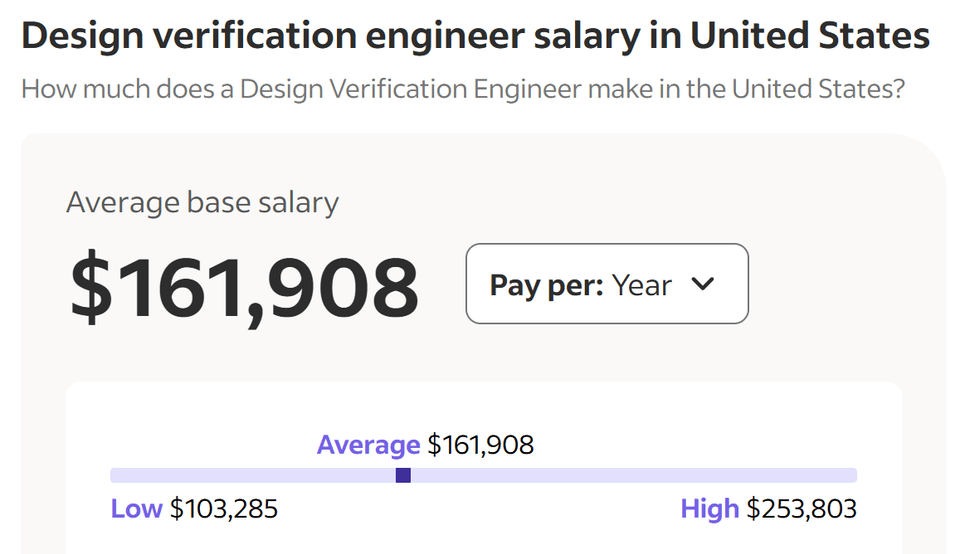The width and height of the screenshot is (960, 554).
Task: Click the purple Average label above bar
Action: (x=368, y=445)
